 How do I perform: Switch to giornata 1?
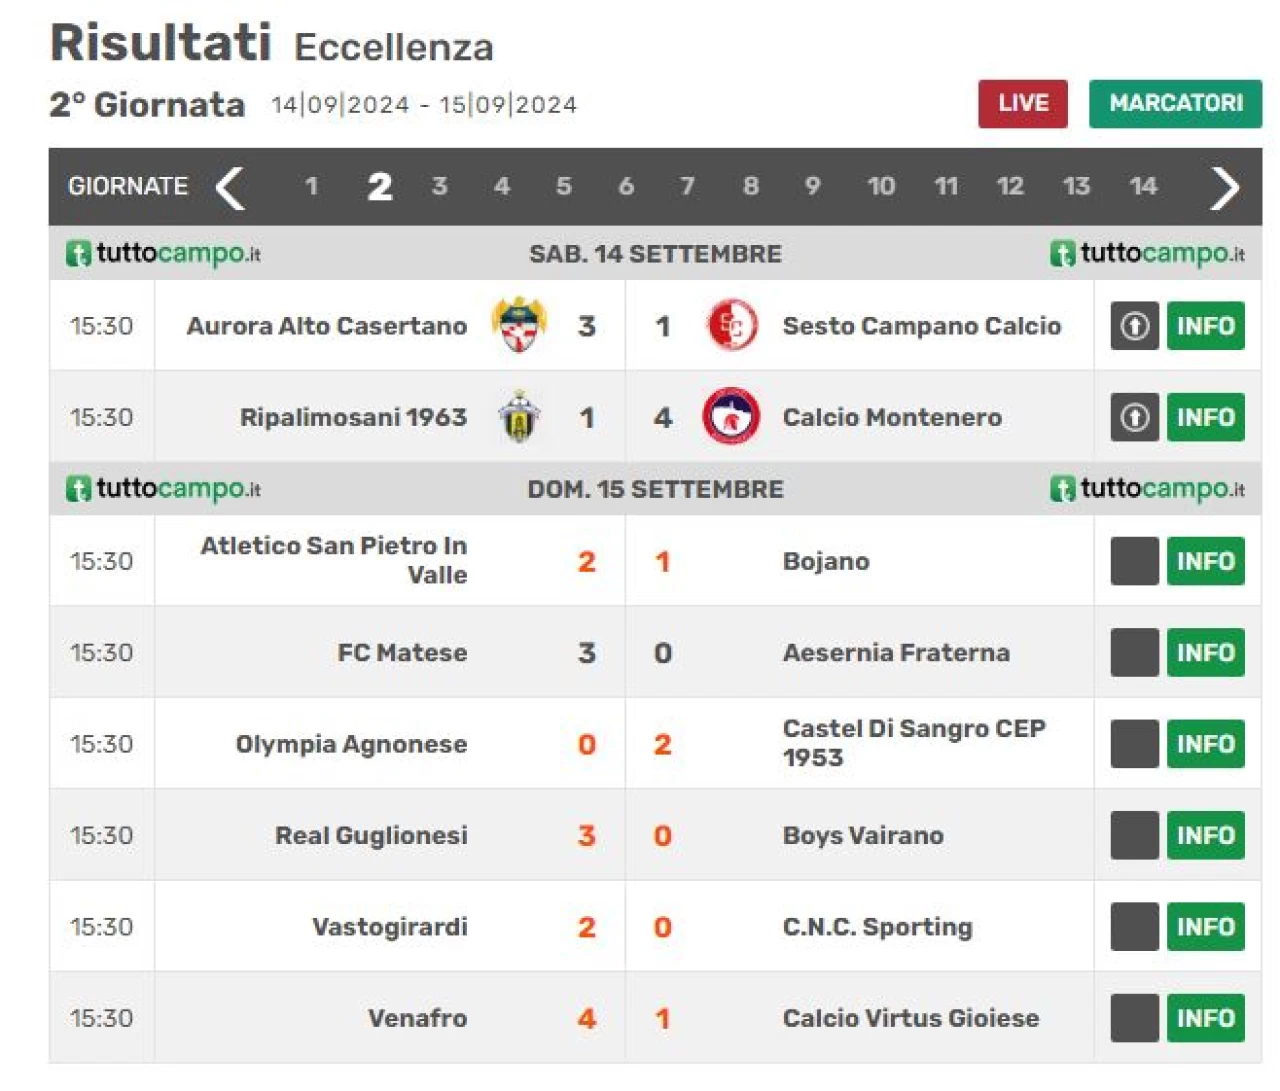tap(311, 186)
